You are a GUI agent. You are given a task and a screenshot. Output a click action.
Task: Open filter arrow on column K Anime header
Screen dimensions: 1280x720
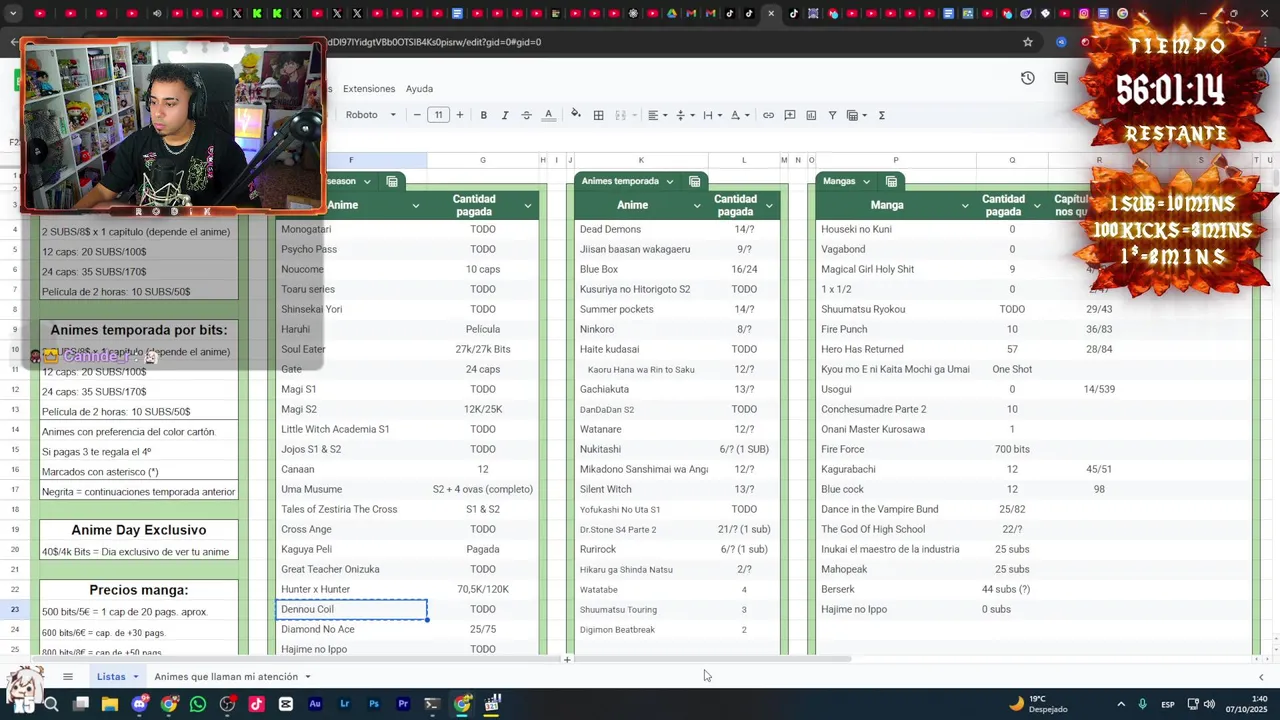[697, 206]
